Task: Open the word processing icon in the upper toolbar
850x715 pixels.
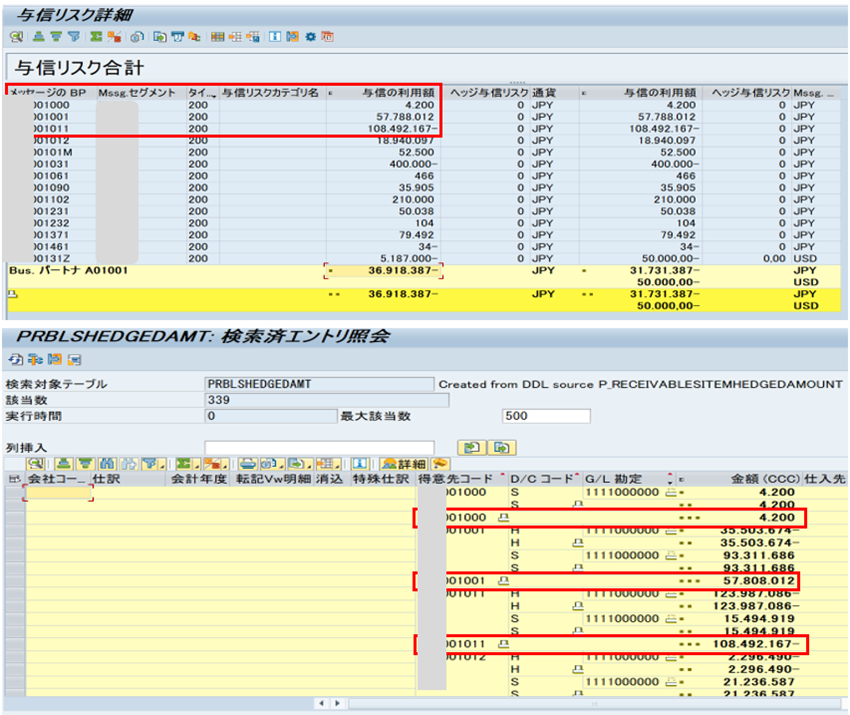Action: pyautogui.click(x=177, y=37)
